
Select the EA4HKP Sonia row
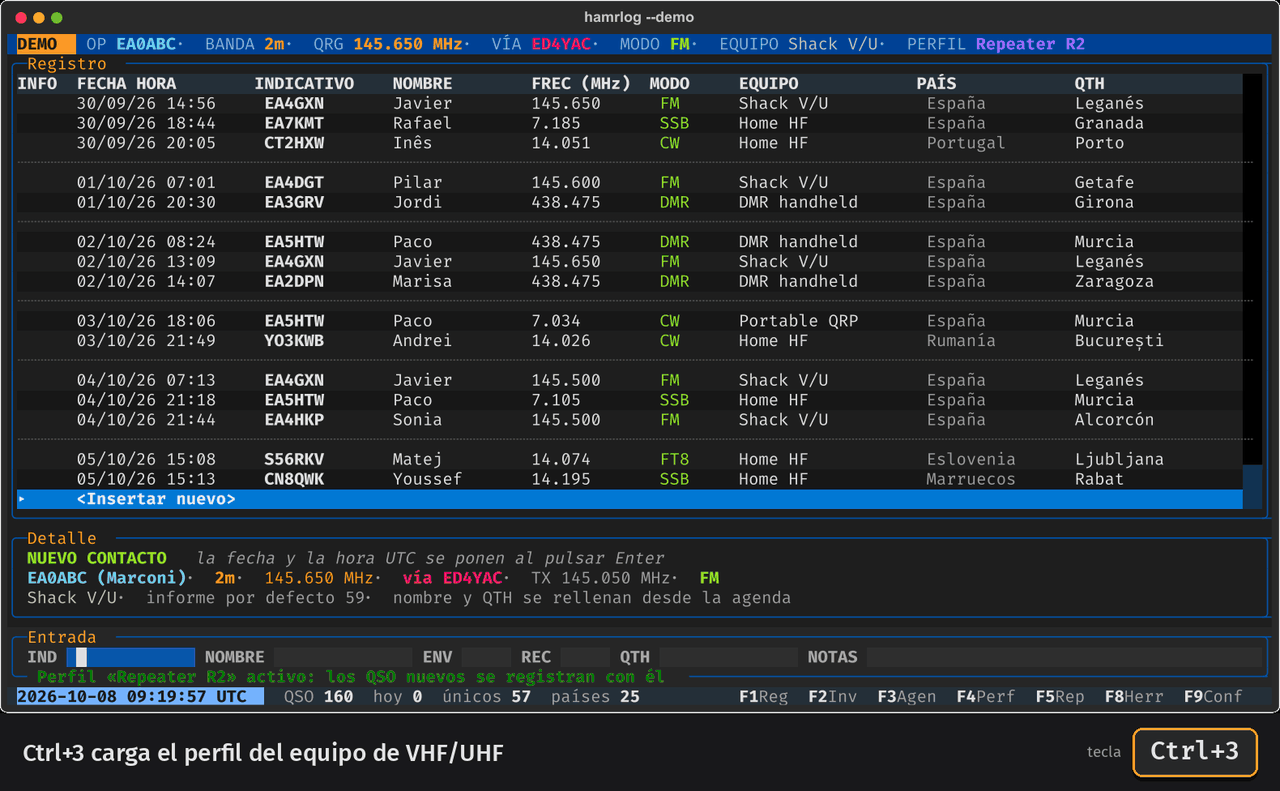[x=630, y=420]
